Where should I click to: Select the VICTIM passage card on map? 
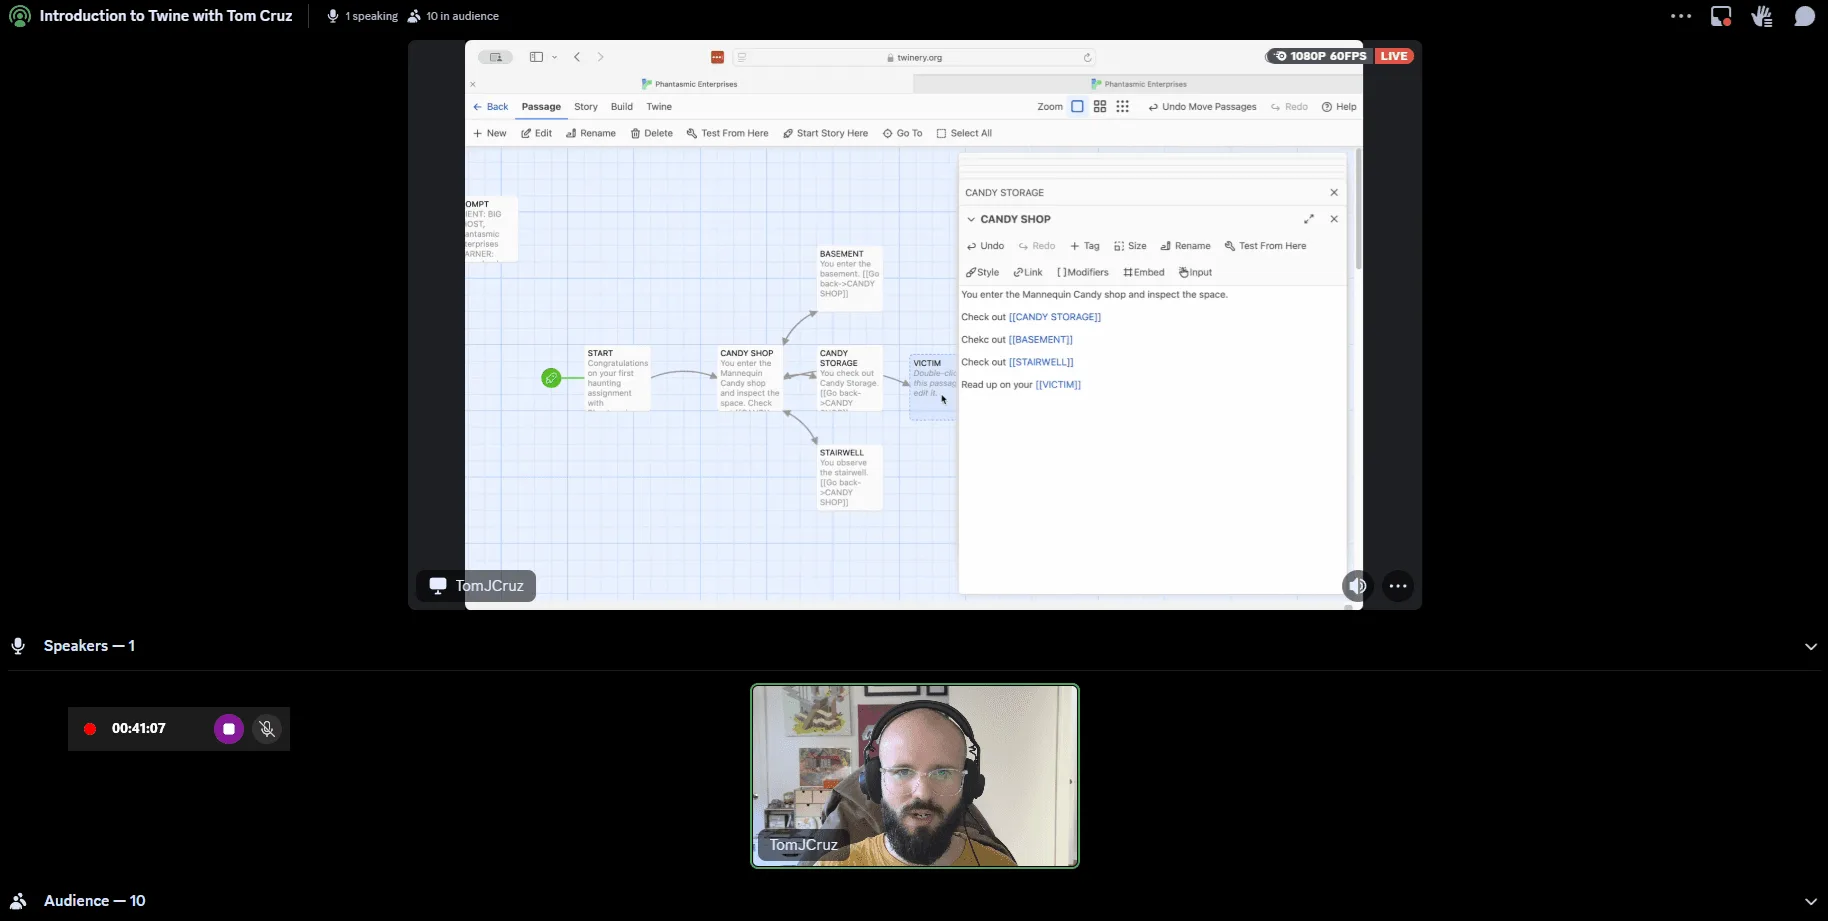pos(933,387)
